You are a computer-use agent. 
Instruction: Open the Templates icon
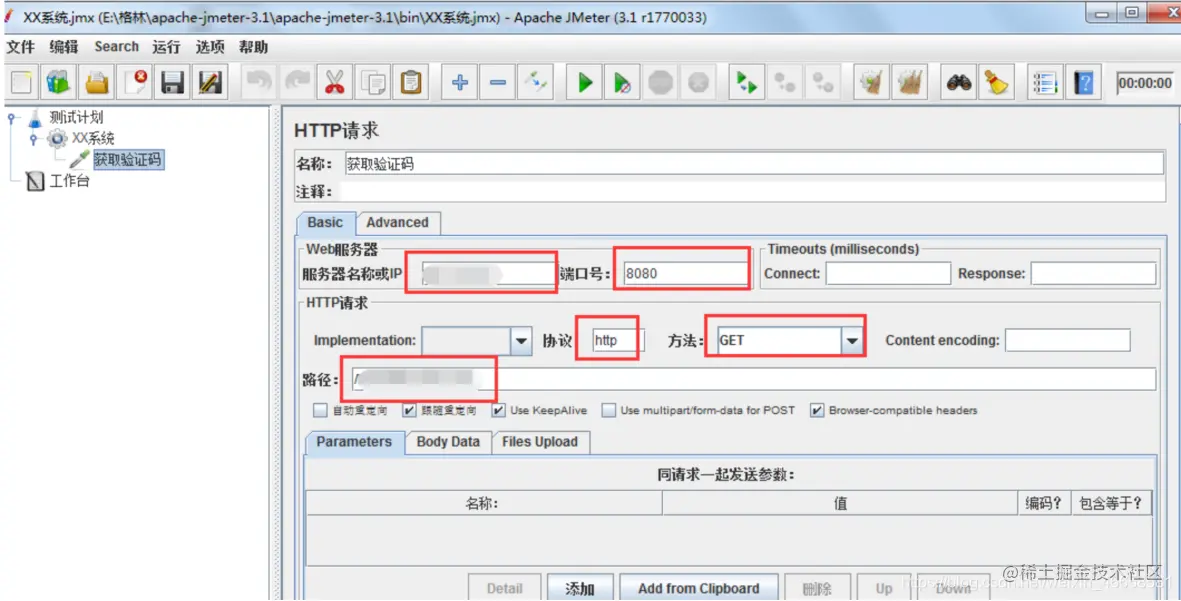tap(58, 82)
